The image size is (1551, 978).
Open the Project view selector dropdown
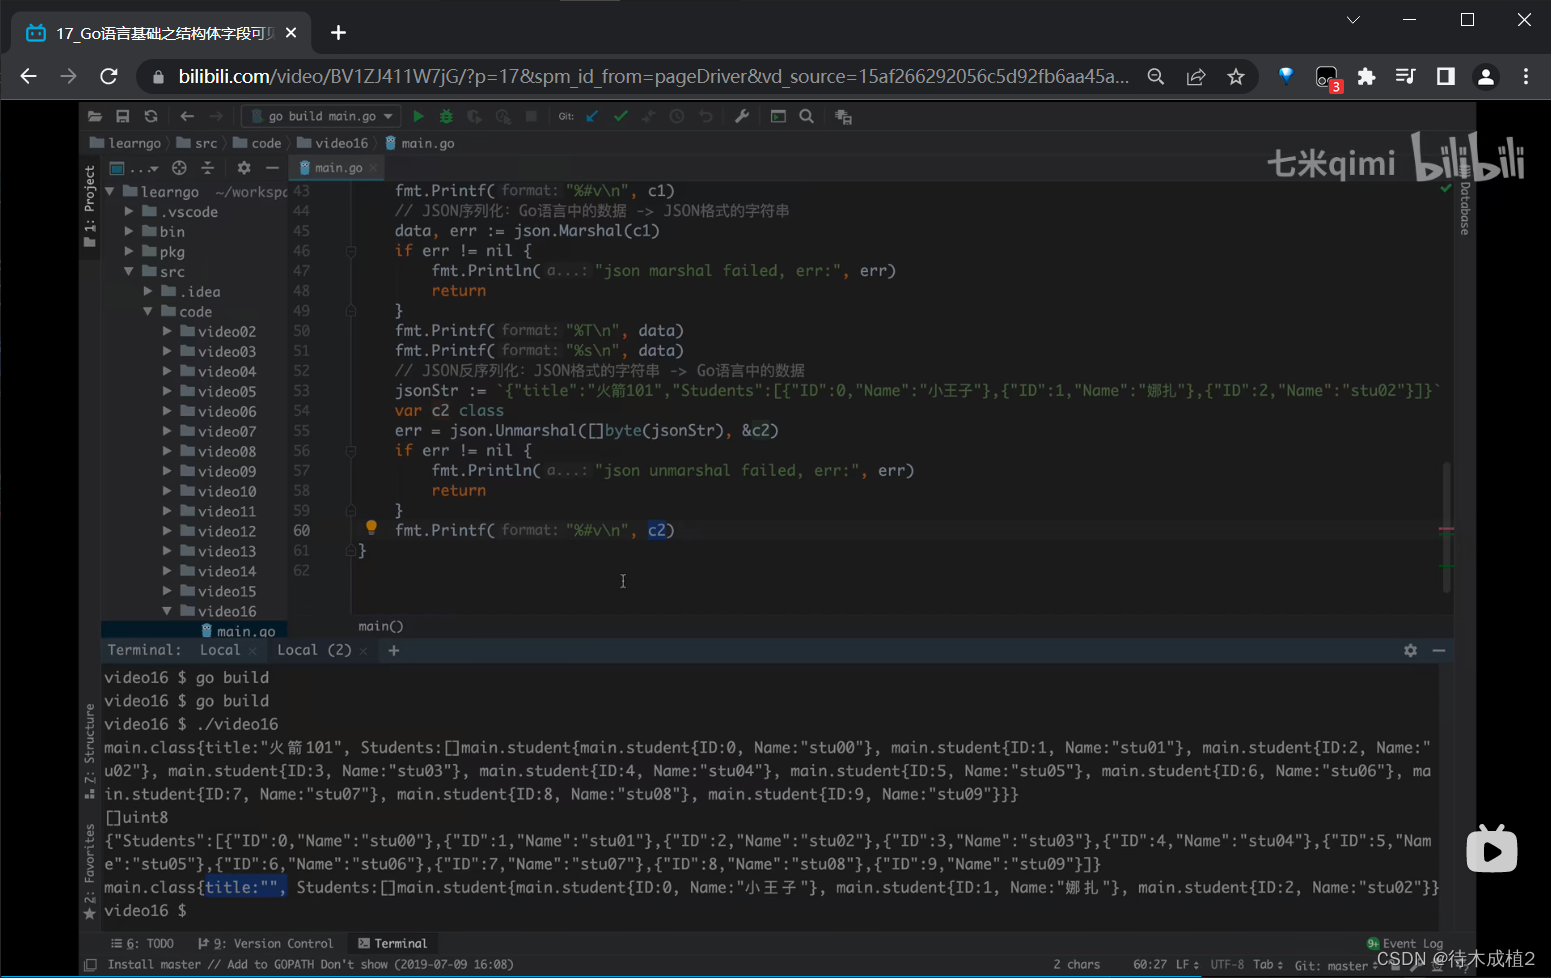point(133,168)
